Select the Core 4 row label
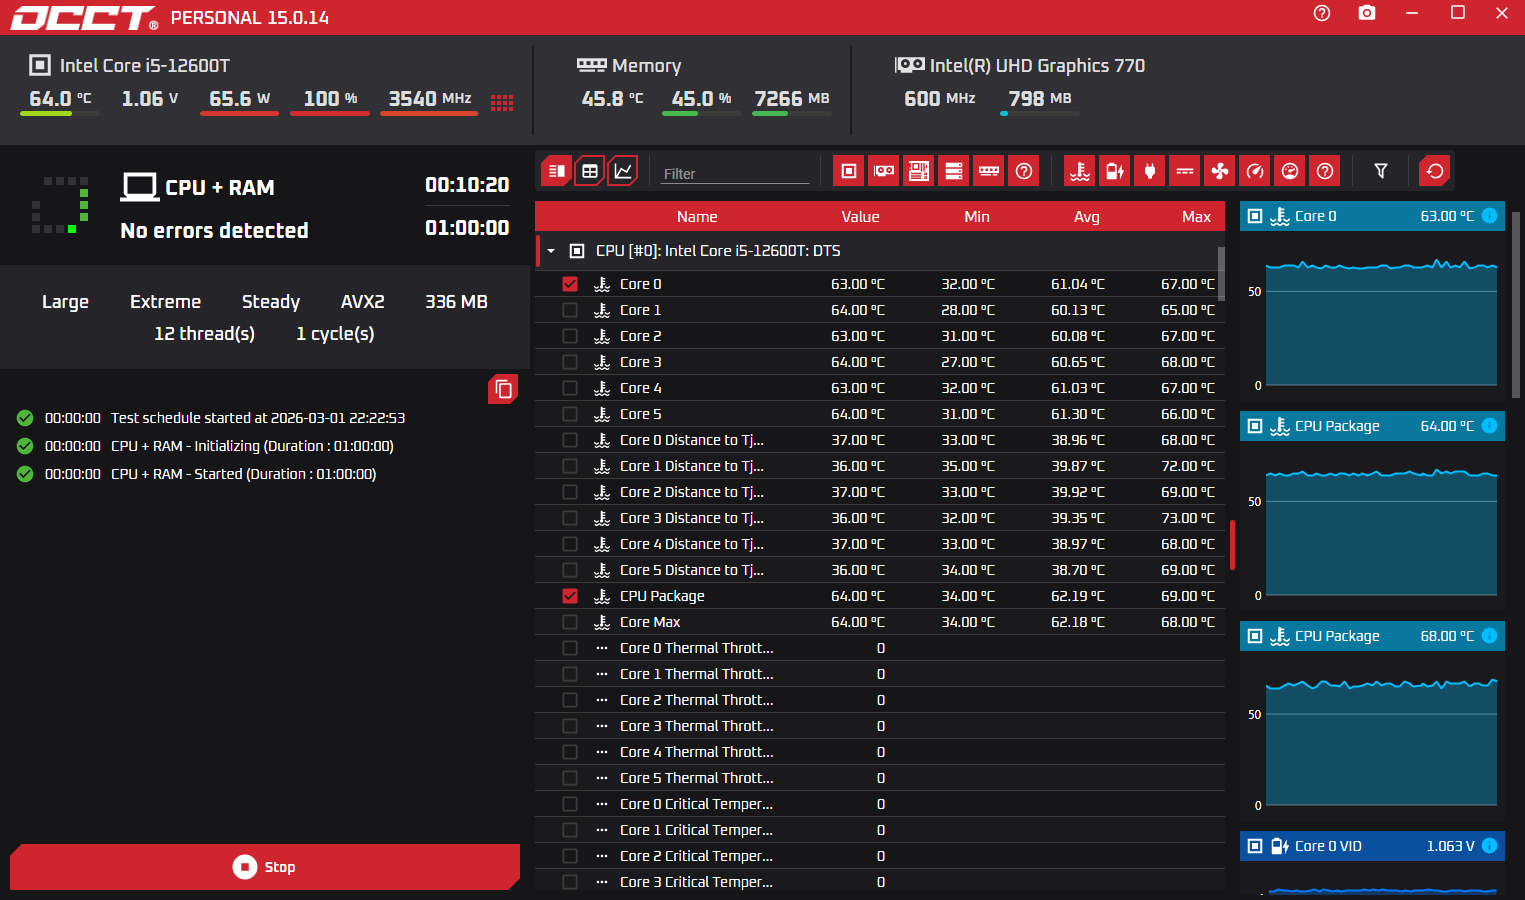The width and height of the screenshot is (1525, 900). pos(640,388)
